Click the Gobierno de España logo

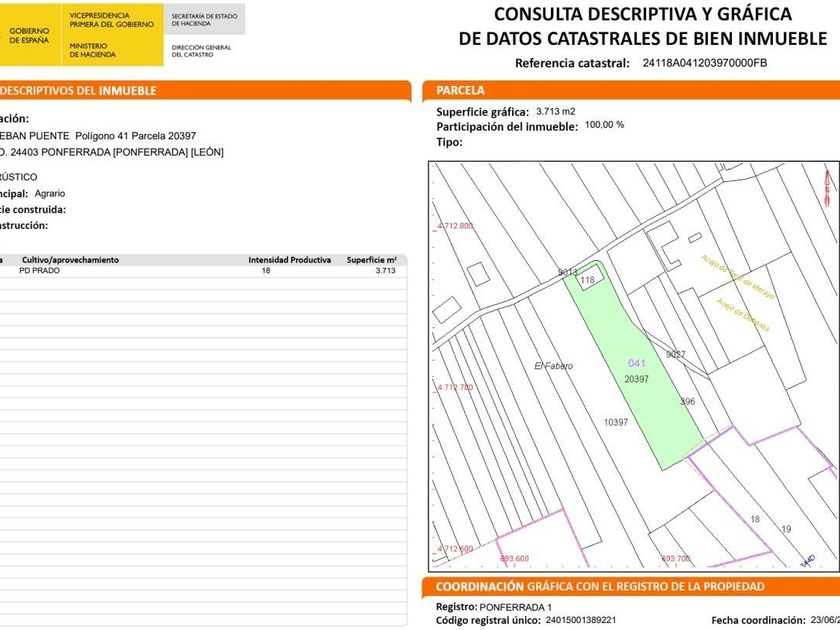[30, 35]
